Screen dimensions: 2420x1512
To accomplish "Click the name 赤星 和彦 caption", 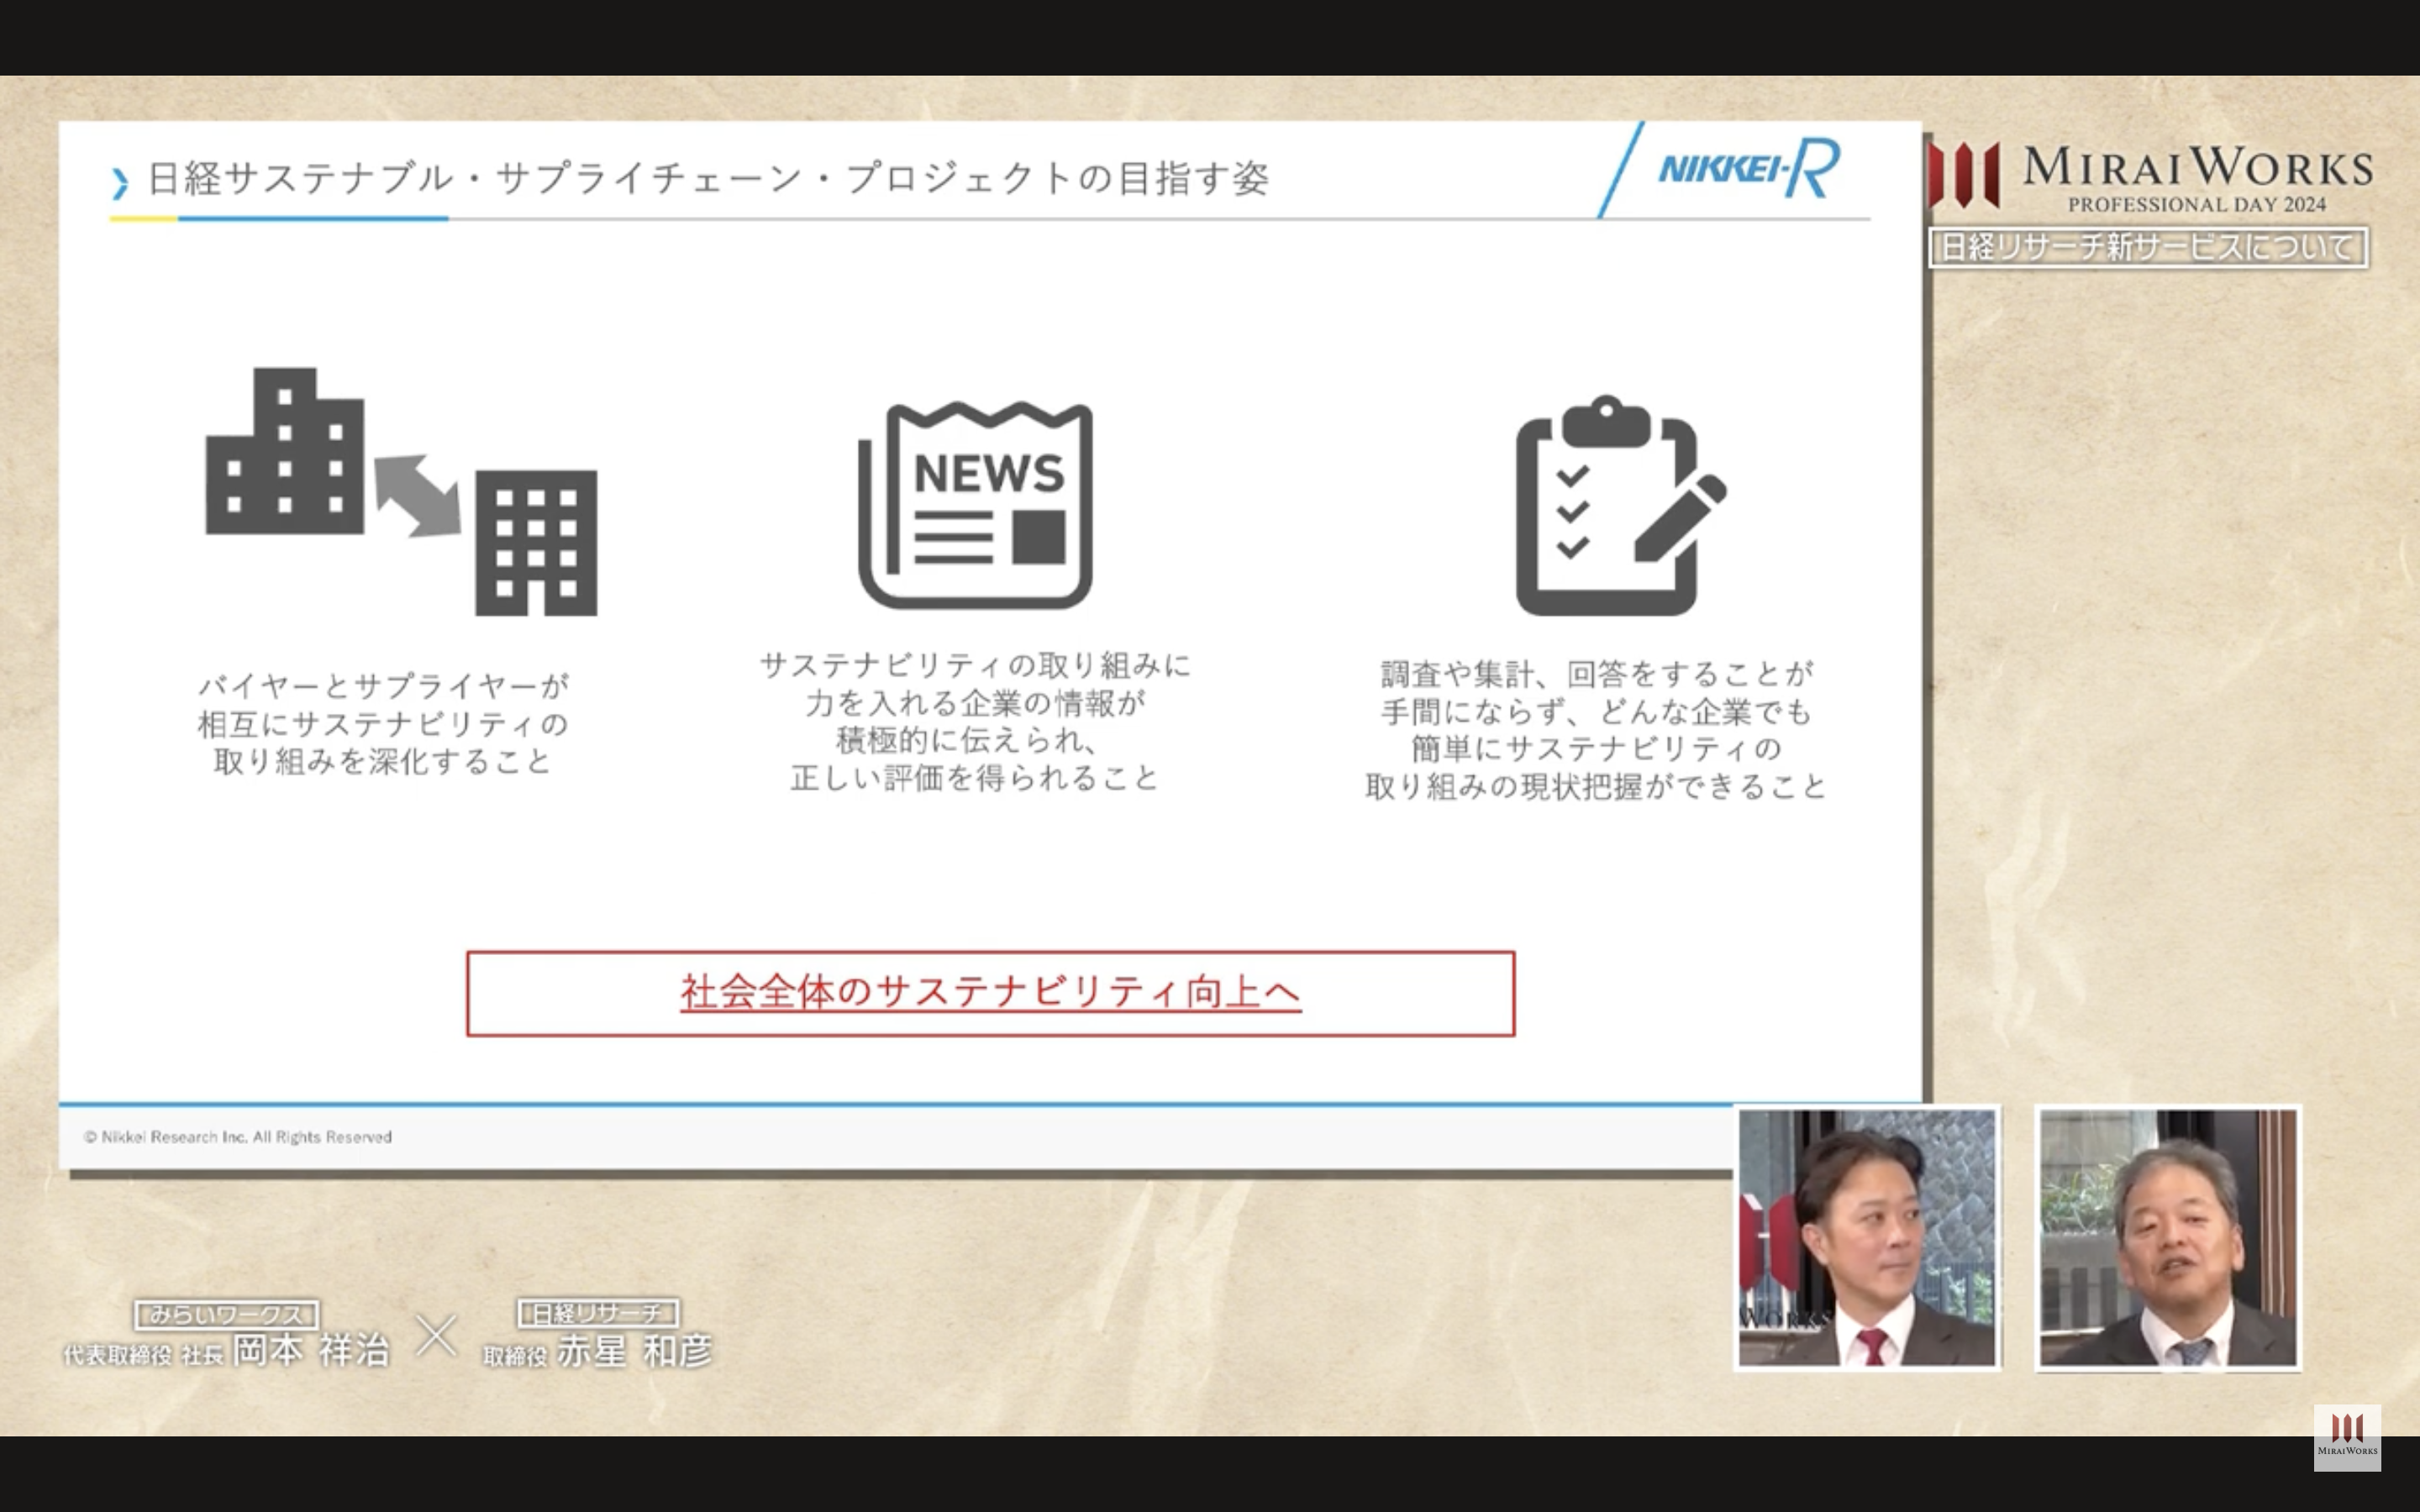I will (x=634, y=1351).
